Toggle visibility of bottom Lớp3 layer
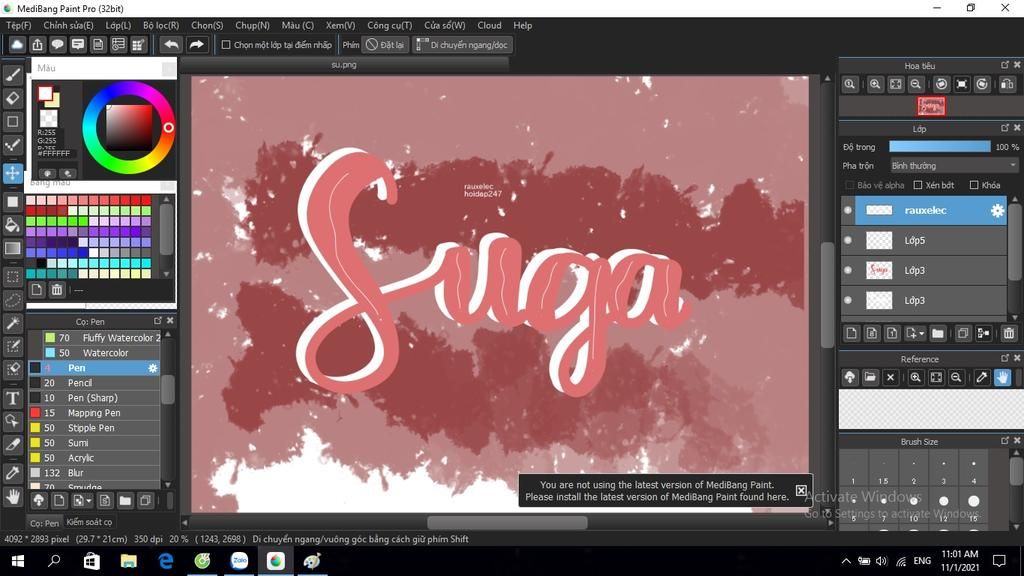Viewport: 1024px width, 576px height. pos(848,300)
